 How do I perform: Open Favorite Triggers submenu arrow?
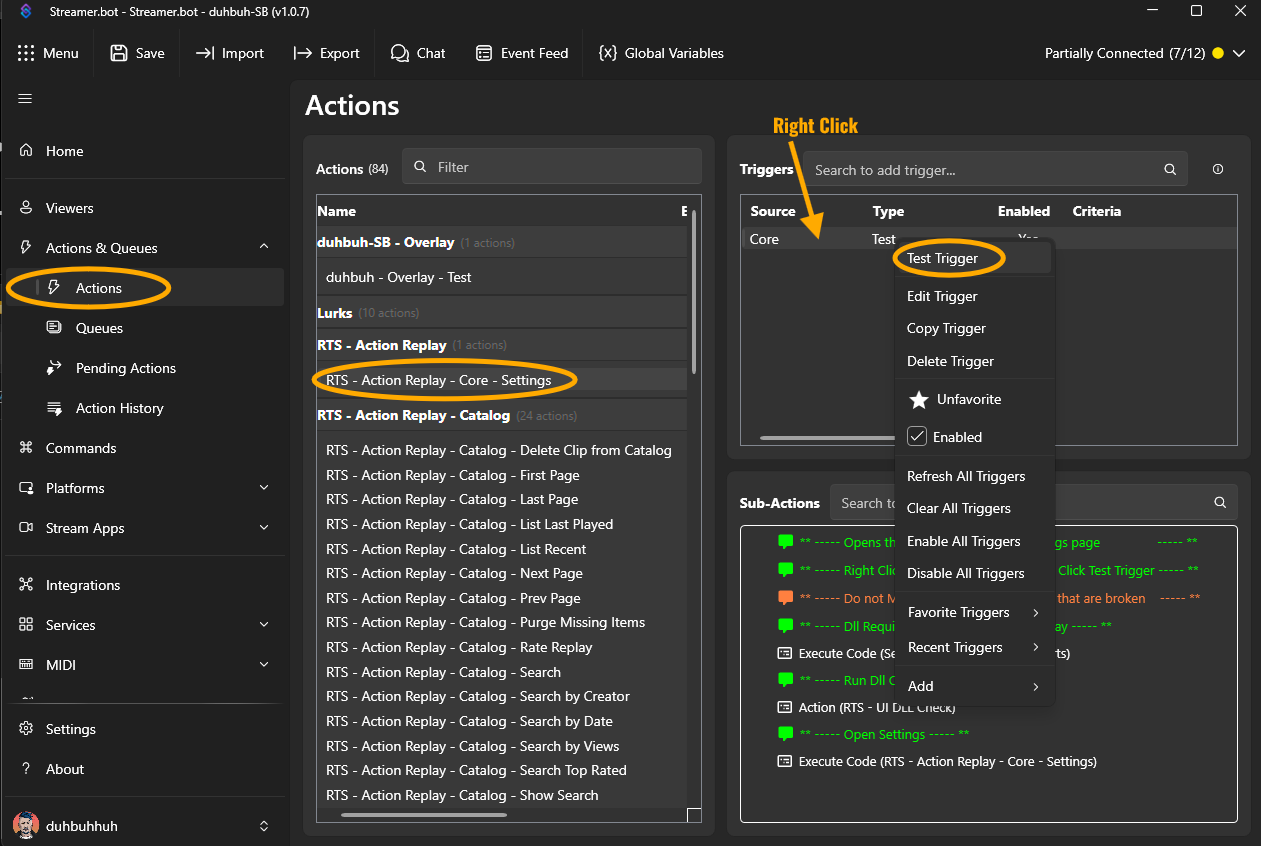pyautogui.click(x=1036, y=612)
